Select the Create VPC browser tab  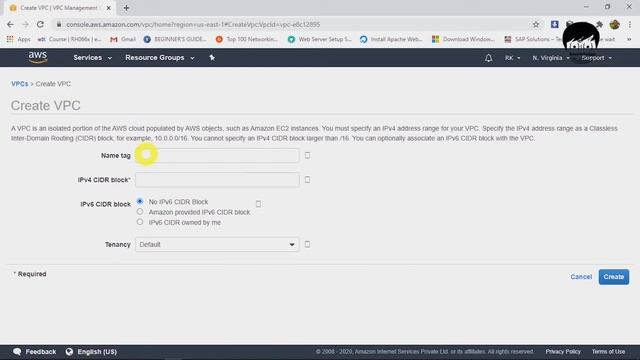59,8
